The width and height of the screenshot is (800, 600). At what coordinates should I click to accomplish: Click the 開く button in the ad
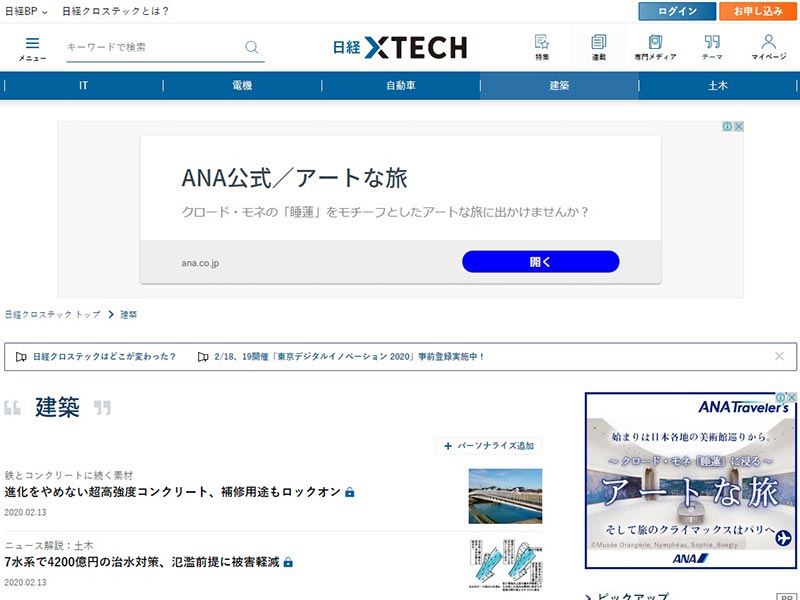pos(540,262)
